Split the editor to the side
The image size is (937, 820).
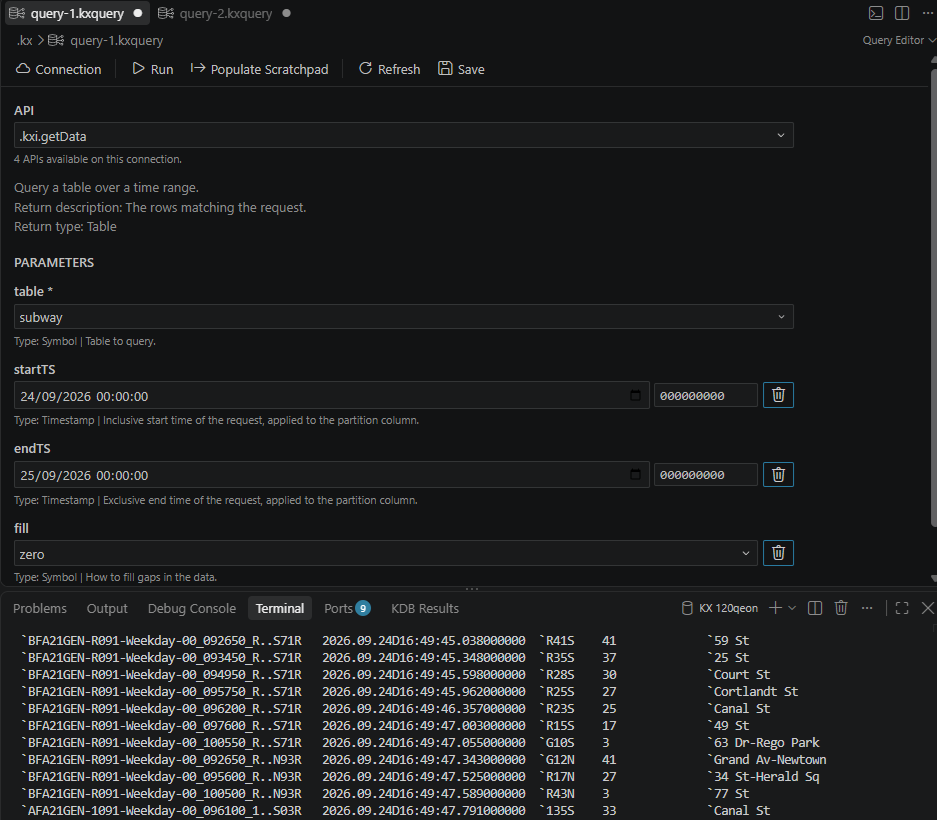point(902,13)
